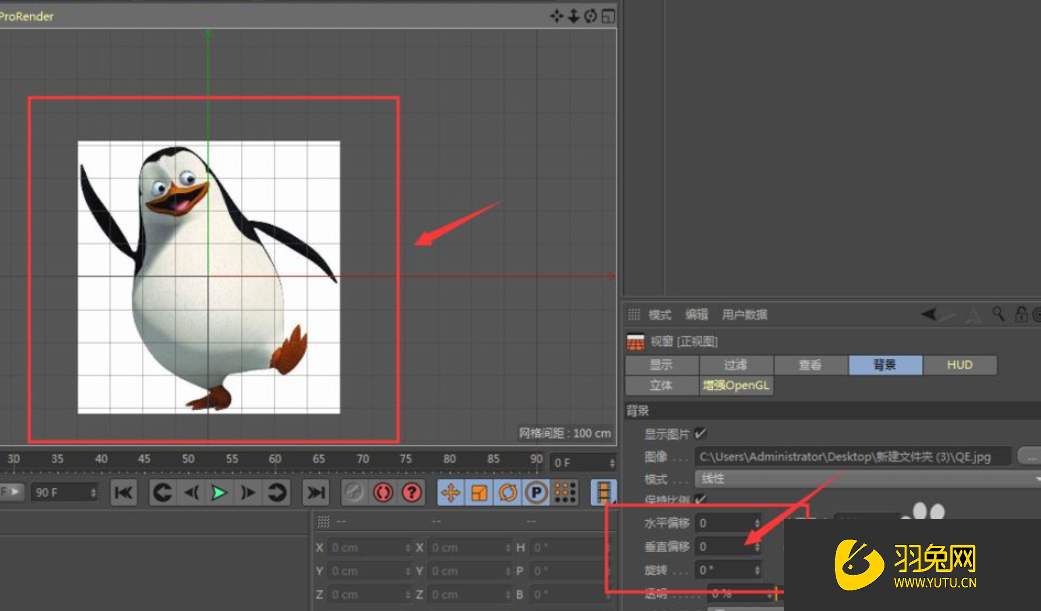Click the viewport zoom camera icon

coord(573,16)
